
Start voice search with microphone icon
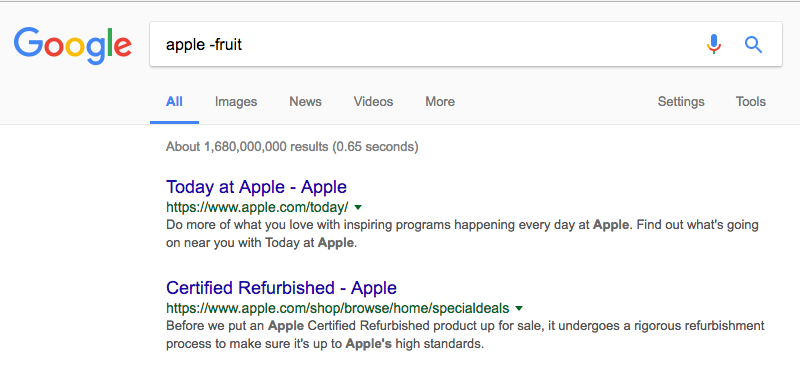714,44
